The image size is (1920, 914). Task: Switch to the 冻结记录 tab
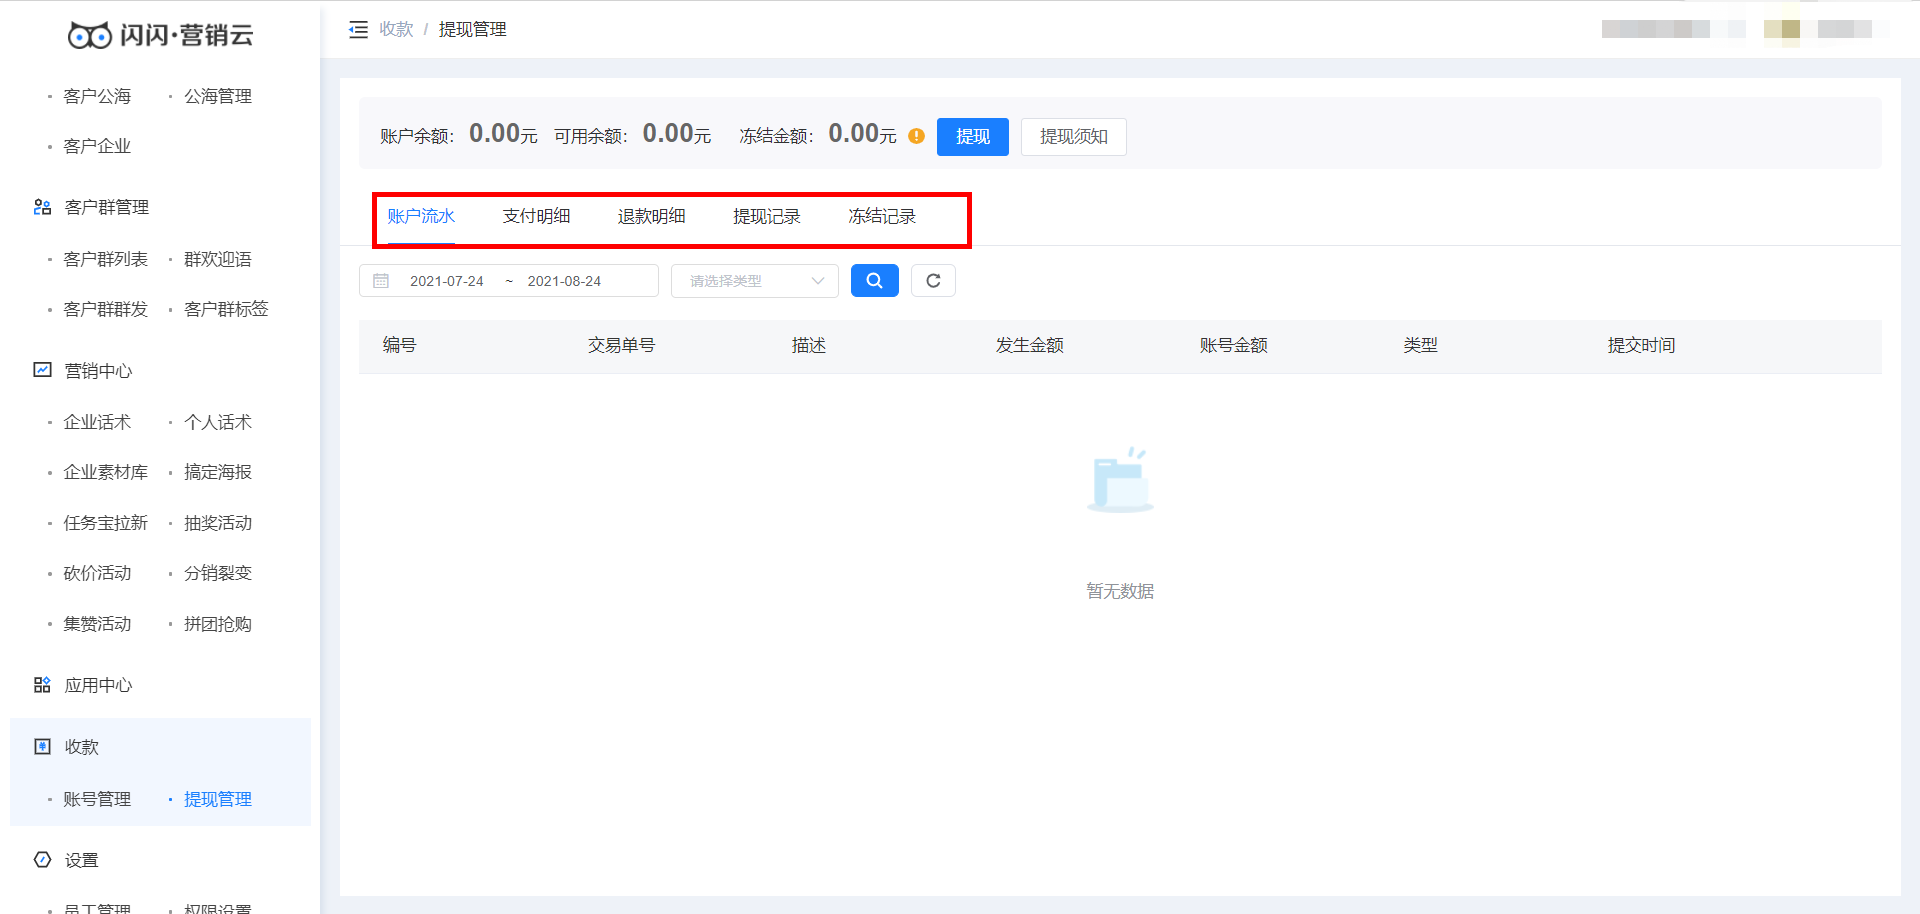[882, 216]
